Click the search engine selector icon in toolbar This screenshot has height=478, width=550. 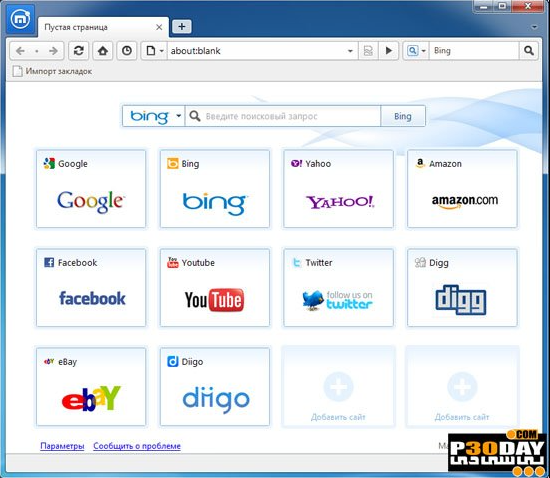[412, 51]
